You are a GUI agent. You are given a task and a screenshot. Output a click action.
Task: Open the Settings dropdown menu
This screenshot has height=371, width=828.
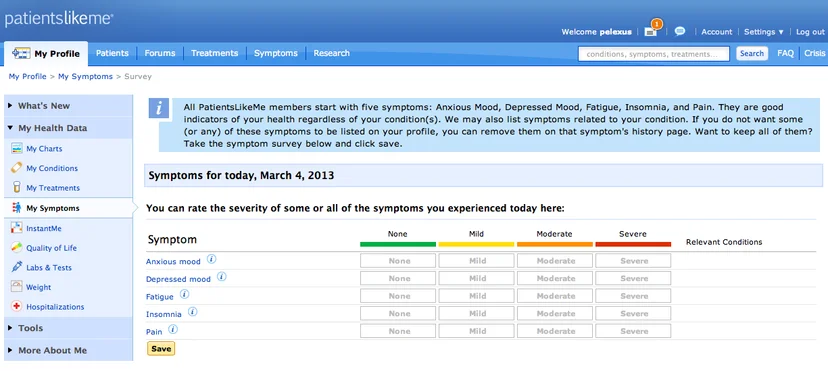point(764,32)
